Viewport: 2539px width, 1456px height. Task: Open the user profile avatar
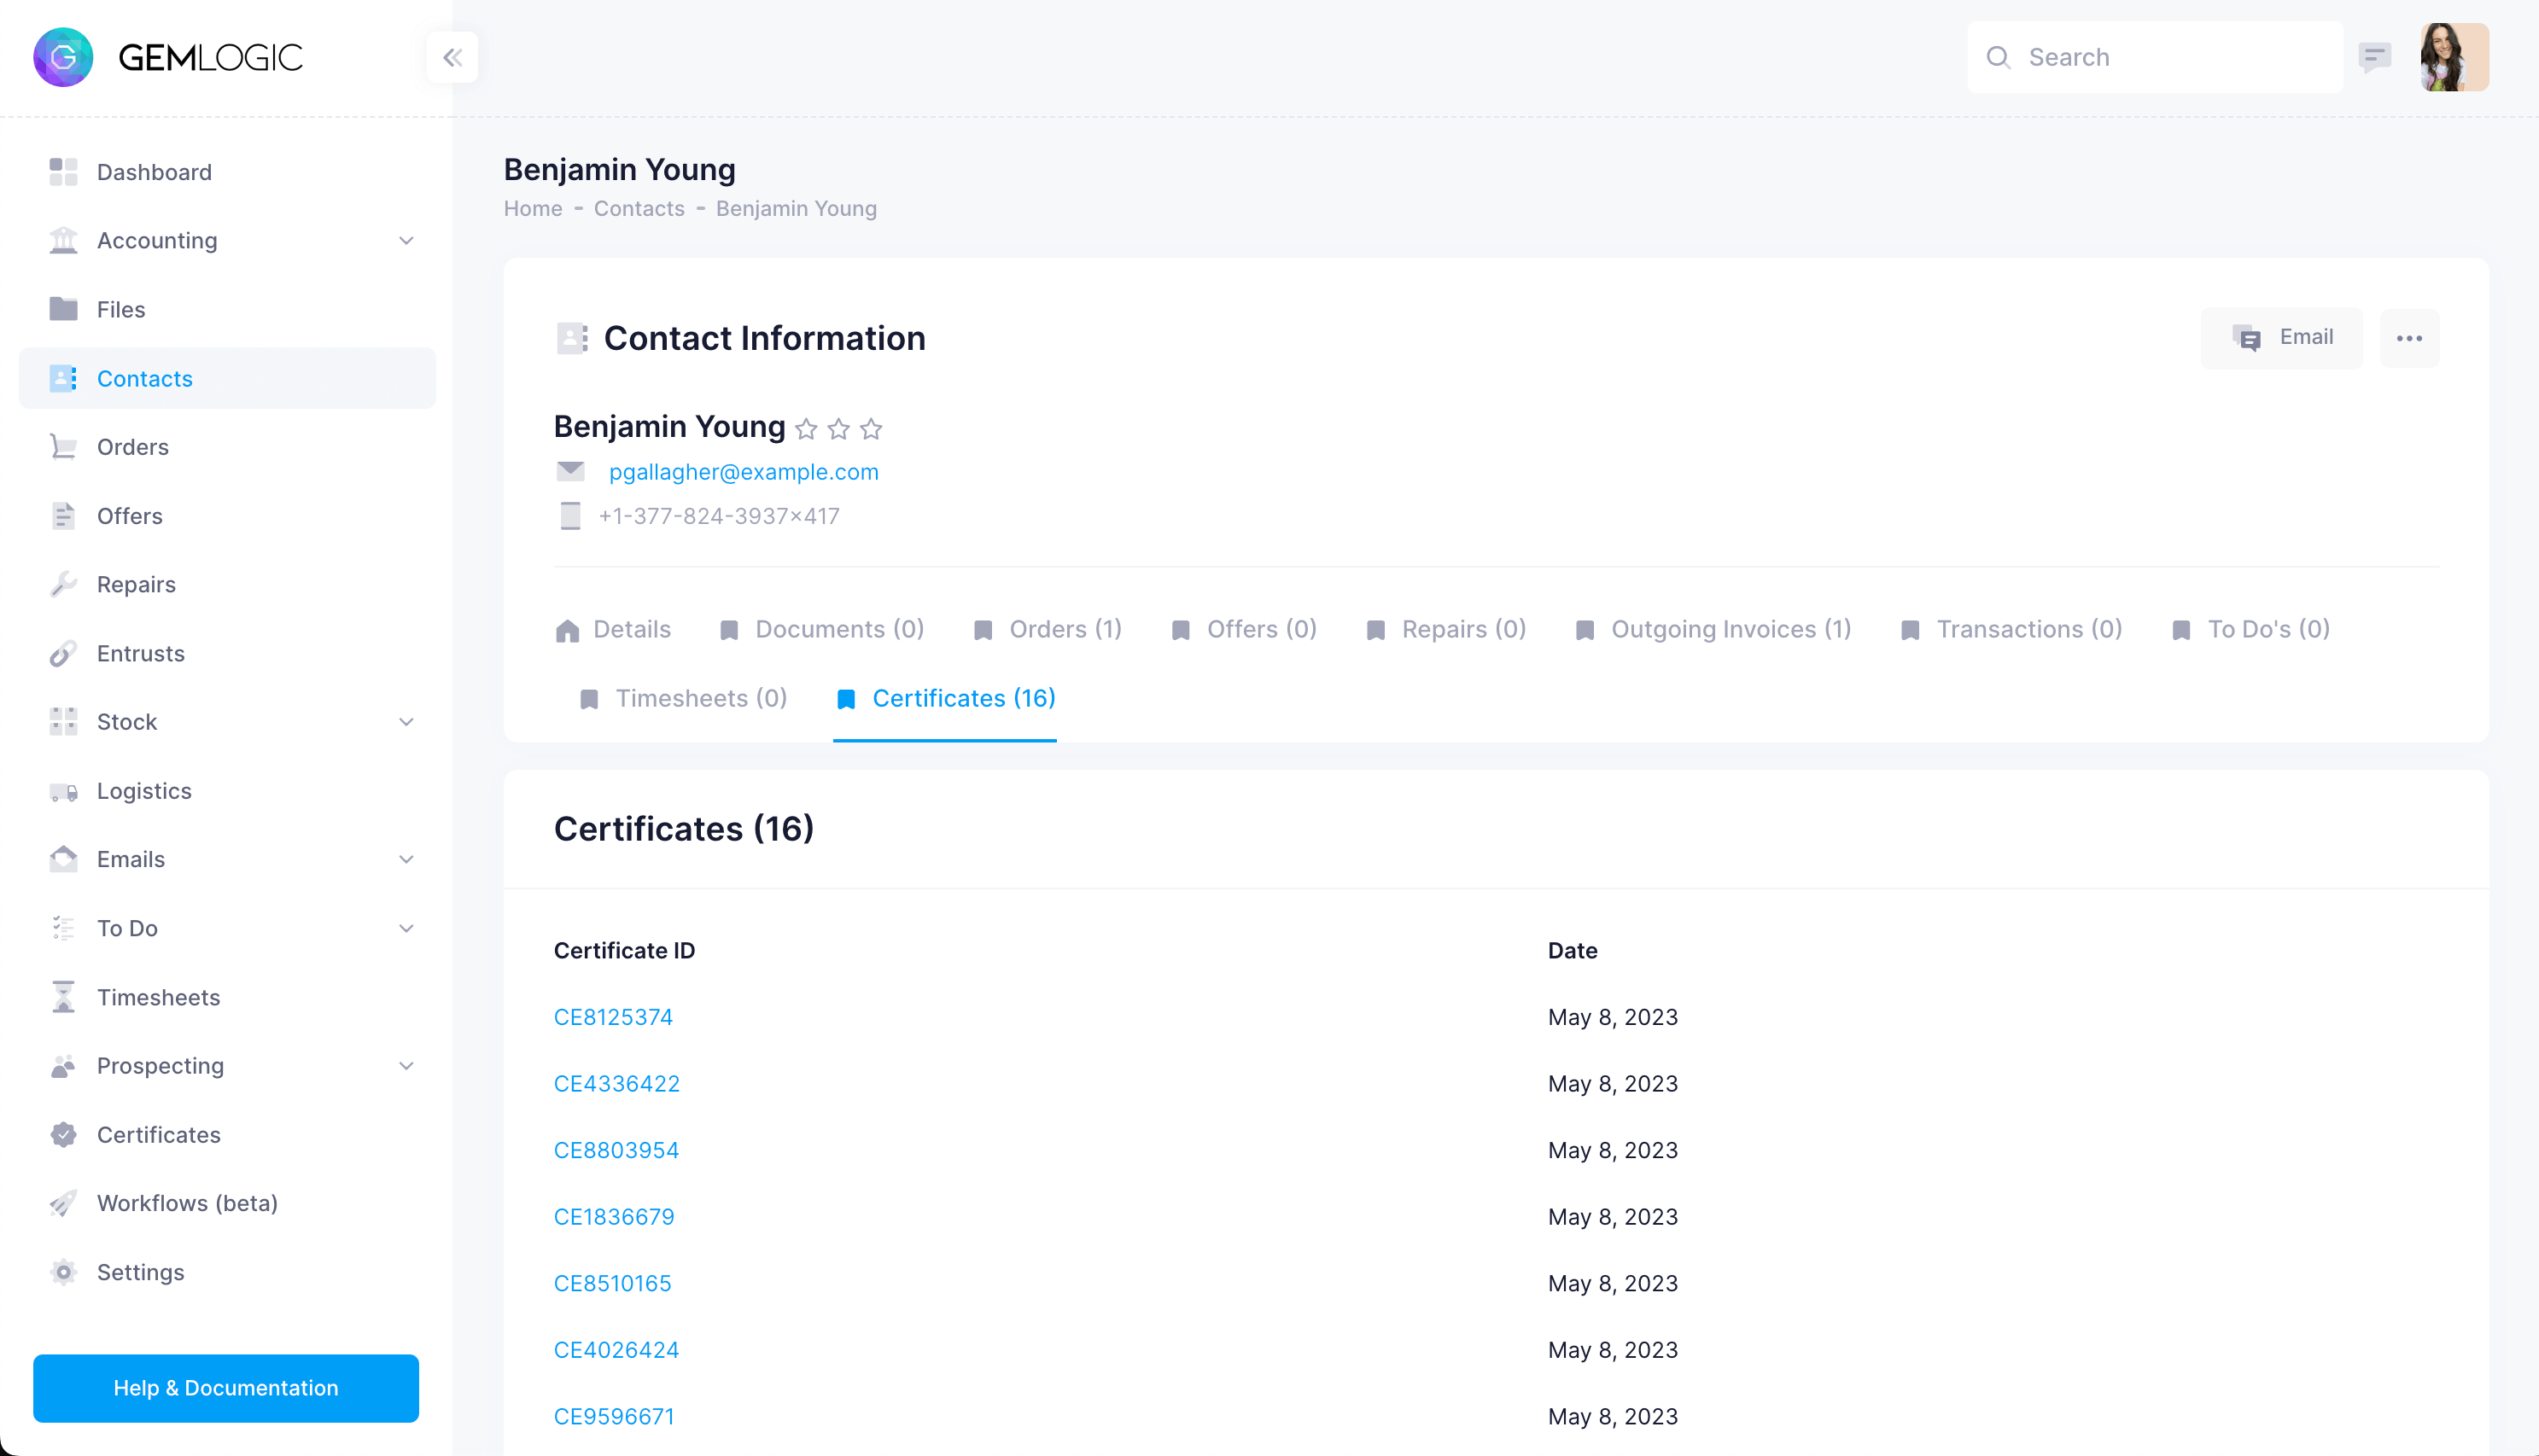(x=2454, y=57)
